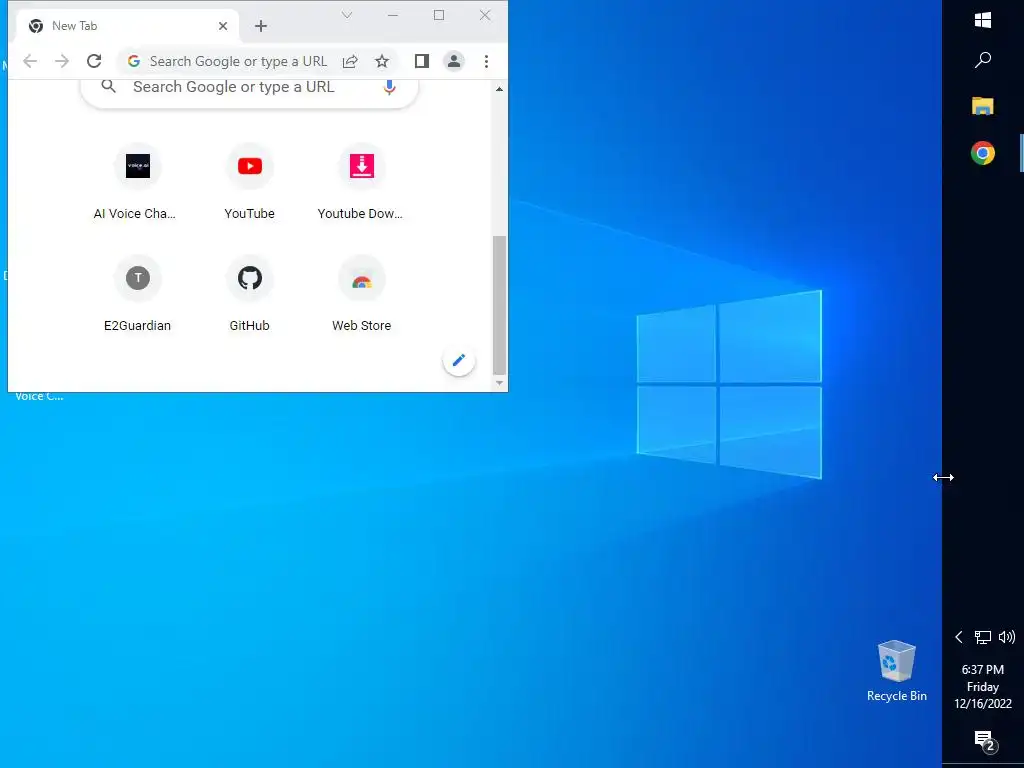Open File Explorer from the taskbar
This screenshot has height=768, width=1024.
[x=983, y=106]
